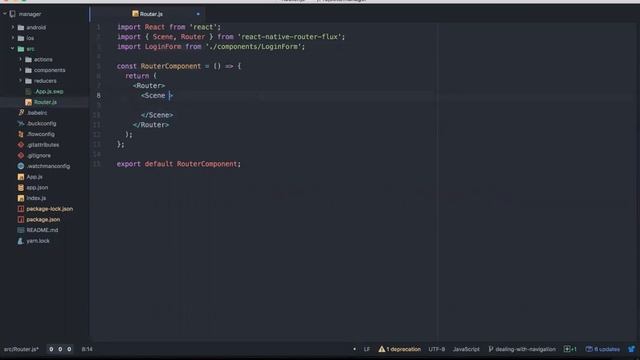This screenshot has height=360, width=640.
Task: Place cursor on export default RouterComponent line
Action: tap(179, 164)
